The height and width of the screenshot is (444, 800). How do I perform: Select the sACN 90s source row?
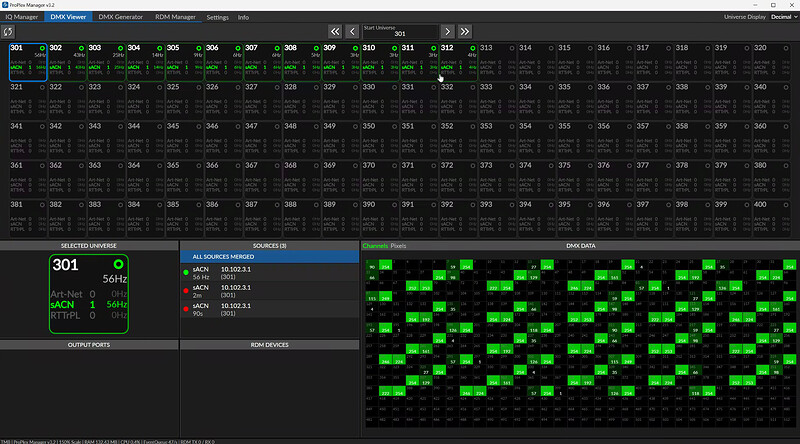270,309
